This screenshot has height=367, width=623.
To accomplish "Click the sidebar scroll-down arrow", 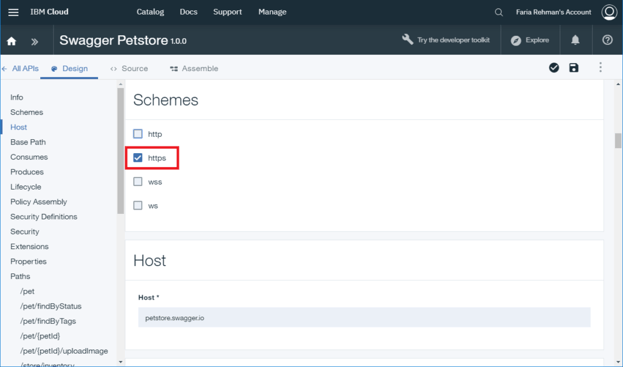I will click(120, 362).
